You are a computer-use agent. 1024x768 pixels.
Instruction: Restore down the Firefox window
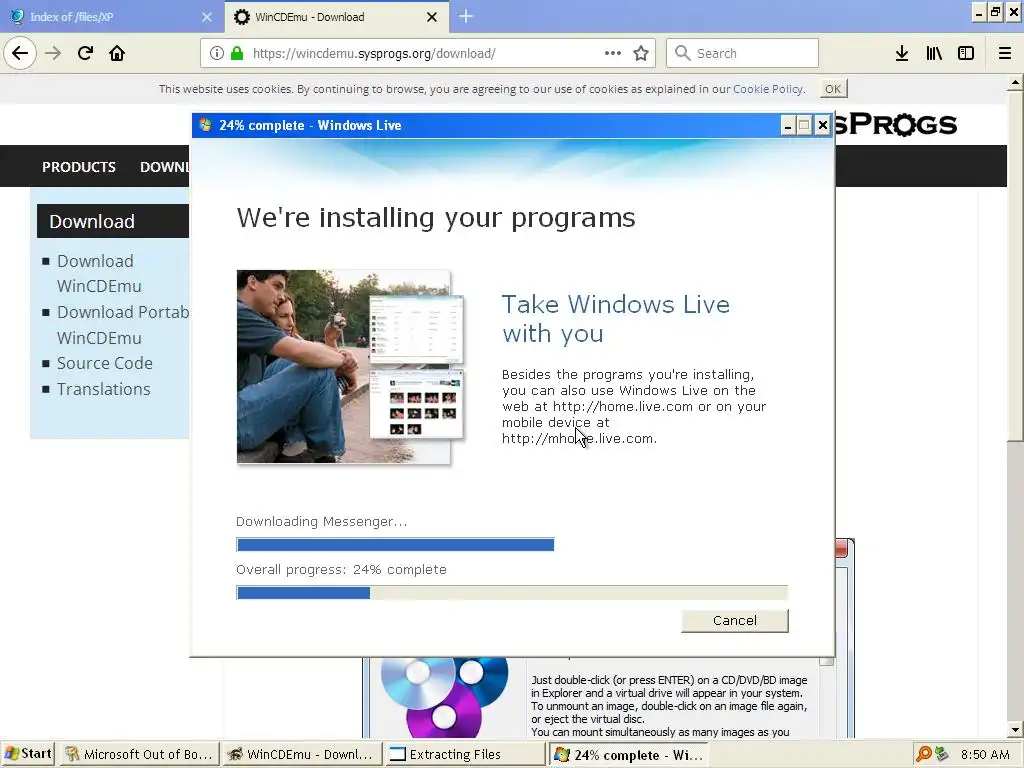click(995, 12)
